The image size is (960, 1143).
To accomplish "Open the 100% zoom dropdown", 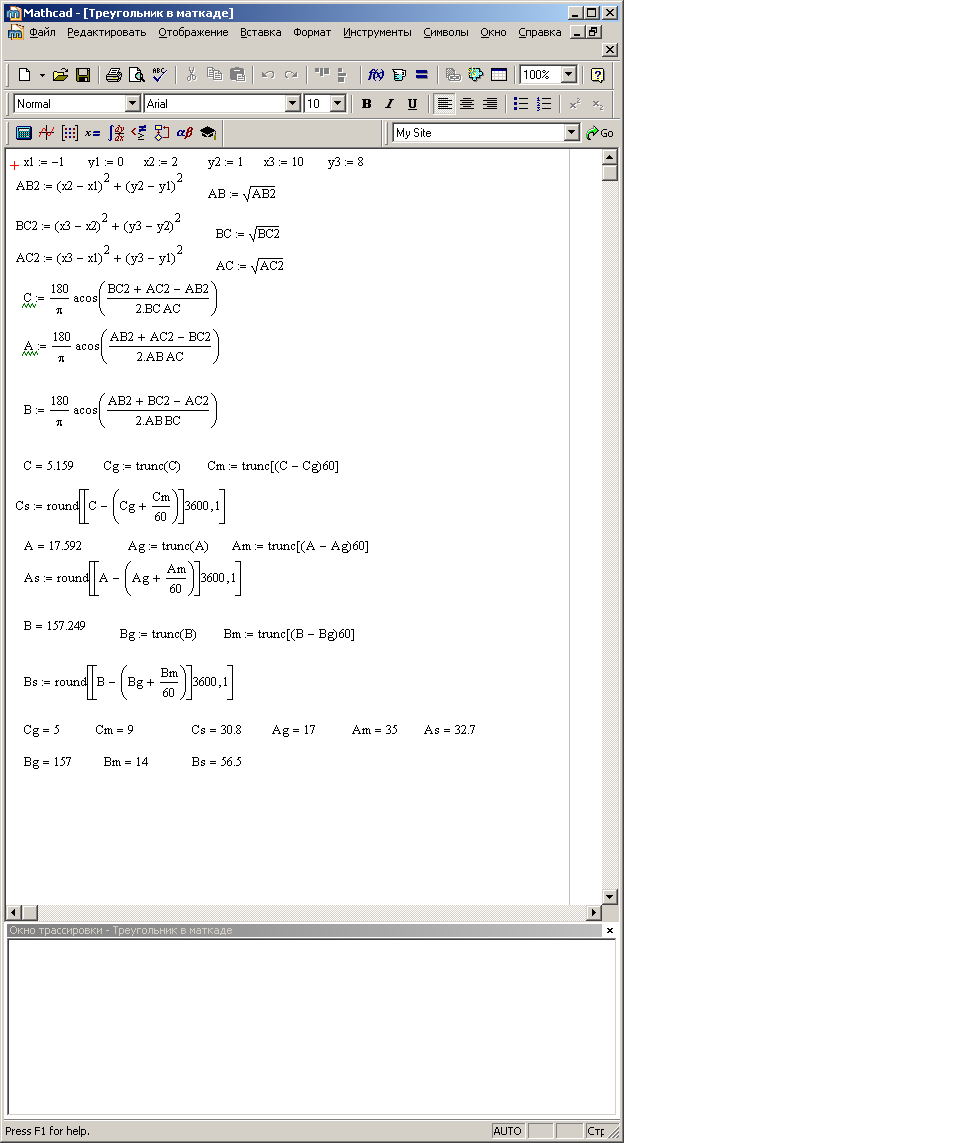I will pyautogui.click(x=569, y=74).
